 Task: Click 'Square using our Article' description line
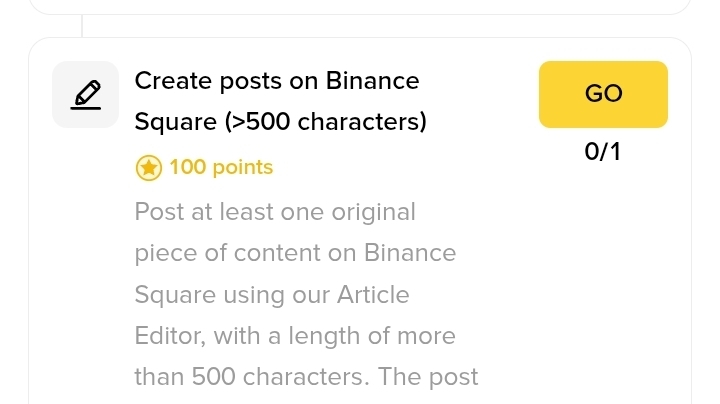[272, 295]
